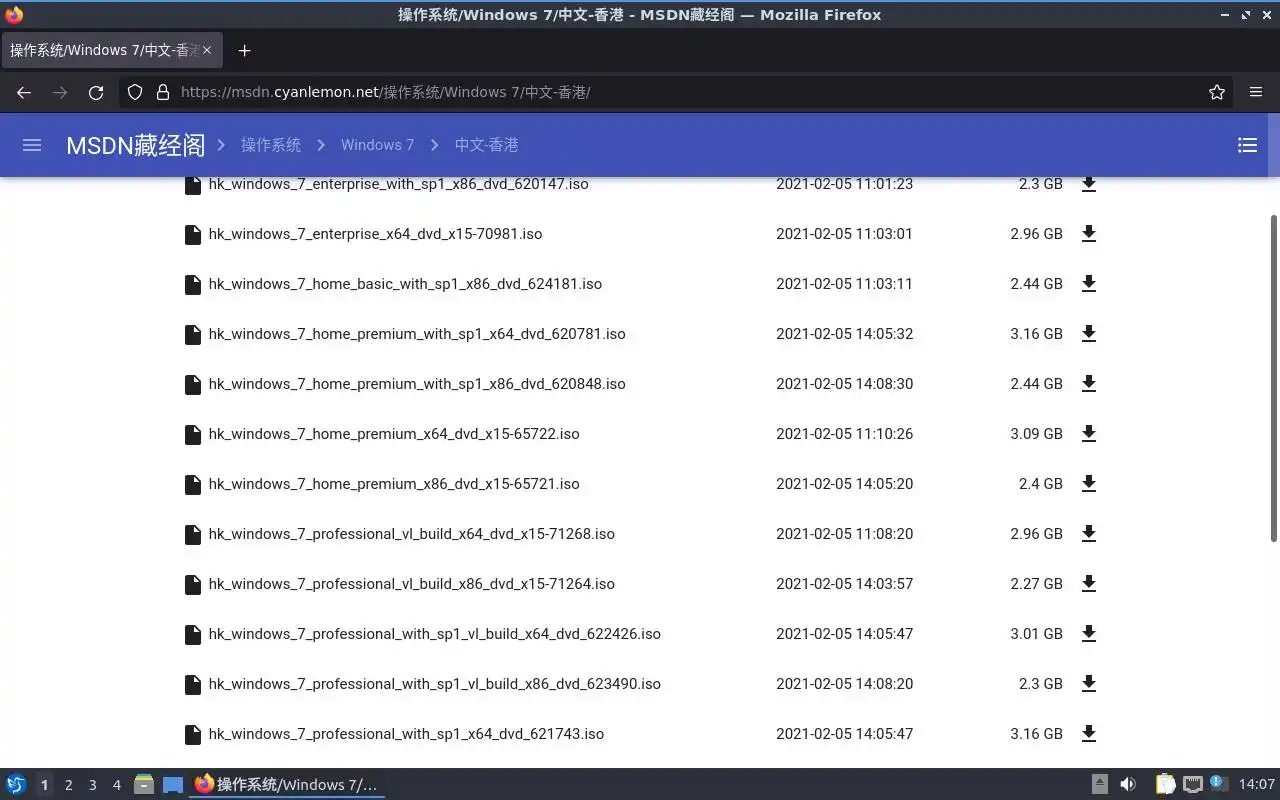Open file manager from taskbar
Viewport: 1280px width, 800px height.
(x=144, y=785)
